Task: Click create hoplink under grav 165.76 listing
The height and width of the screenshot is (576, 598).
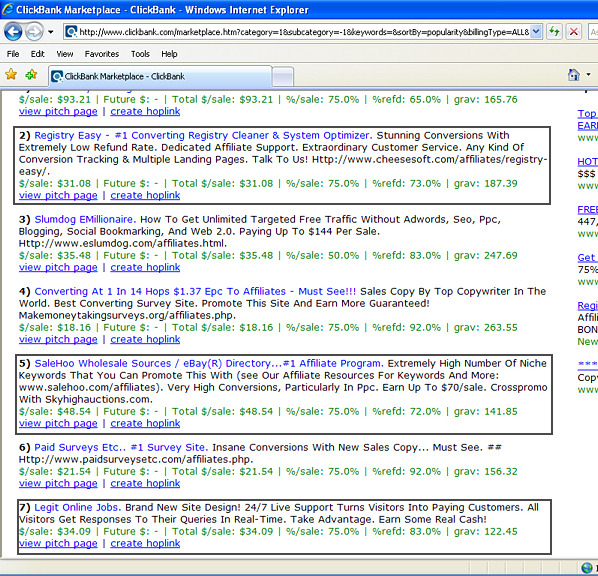Action: click(145, 111)
